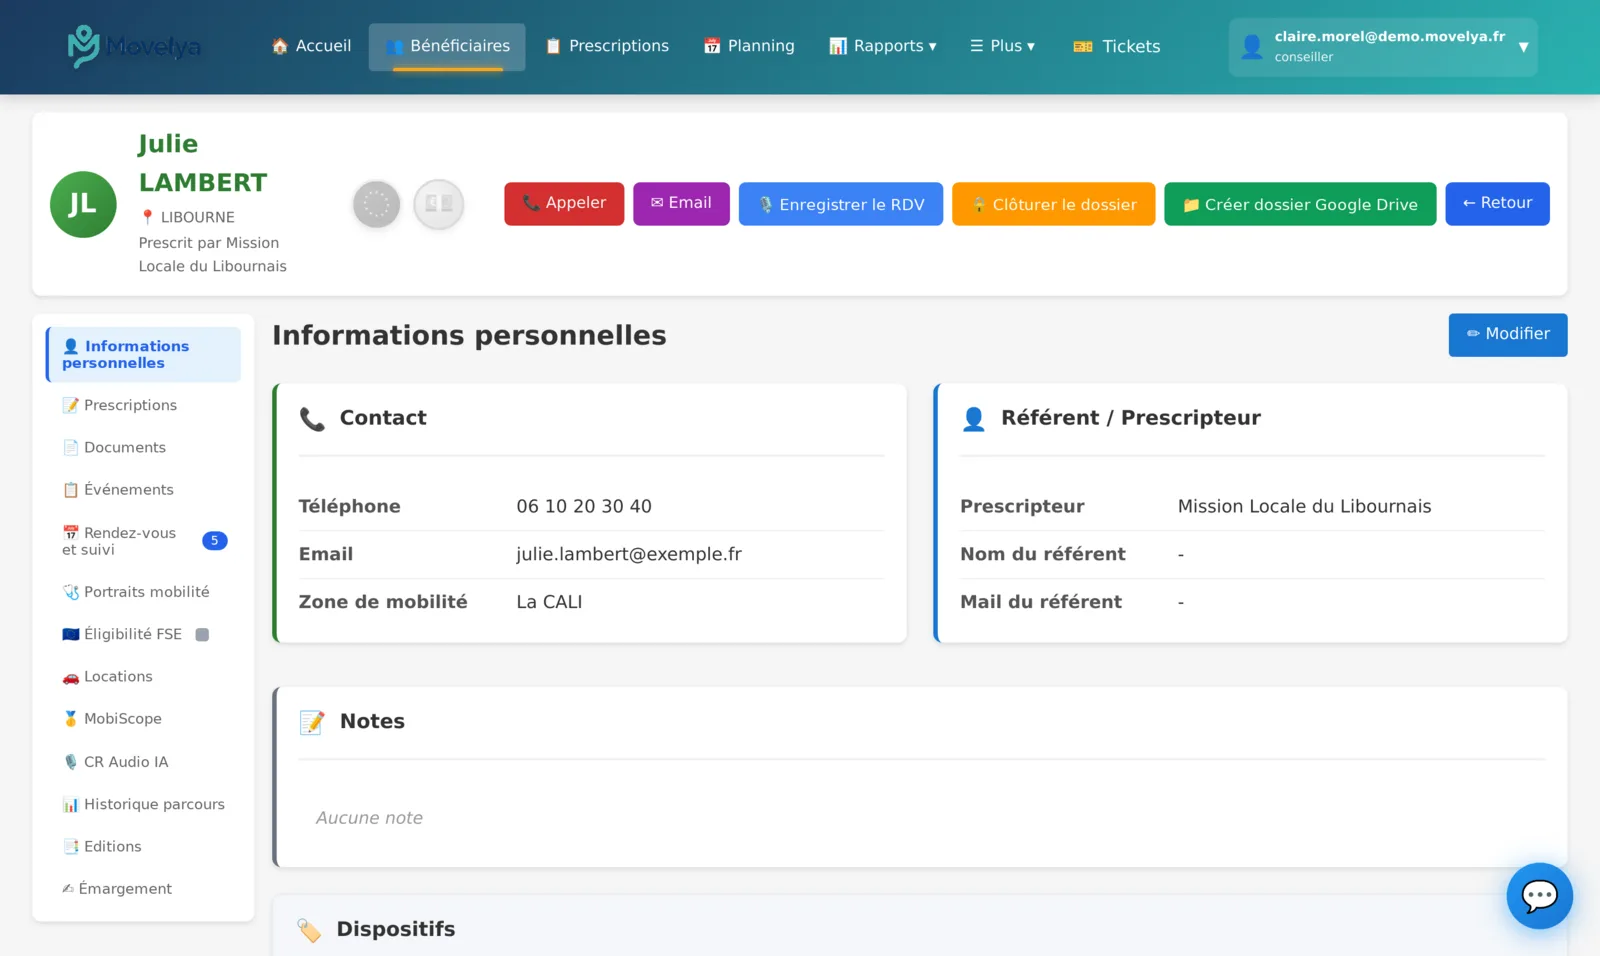Viewport: 1600px width, 956px height.
Task: Open Prescriptions in the sidebar
Action: [x=143, y=405]
